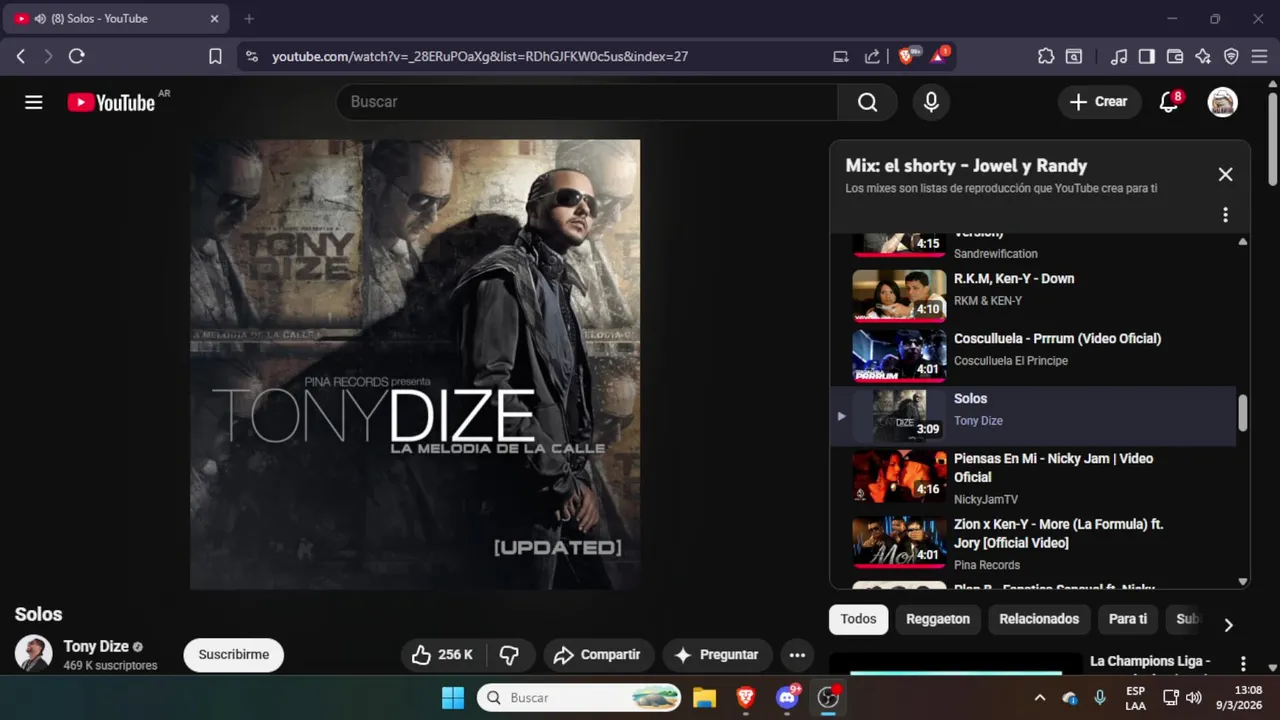Go to the YouTube home logo
1280x720 pixels.
coord(111,102)
